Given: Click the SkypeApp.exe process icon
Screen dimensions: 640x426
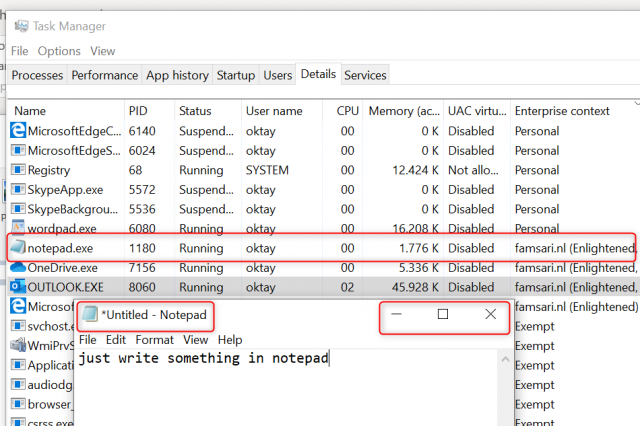Looking at the screenshot, I should point(18,189).
